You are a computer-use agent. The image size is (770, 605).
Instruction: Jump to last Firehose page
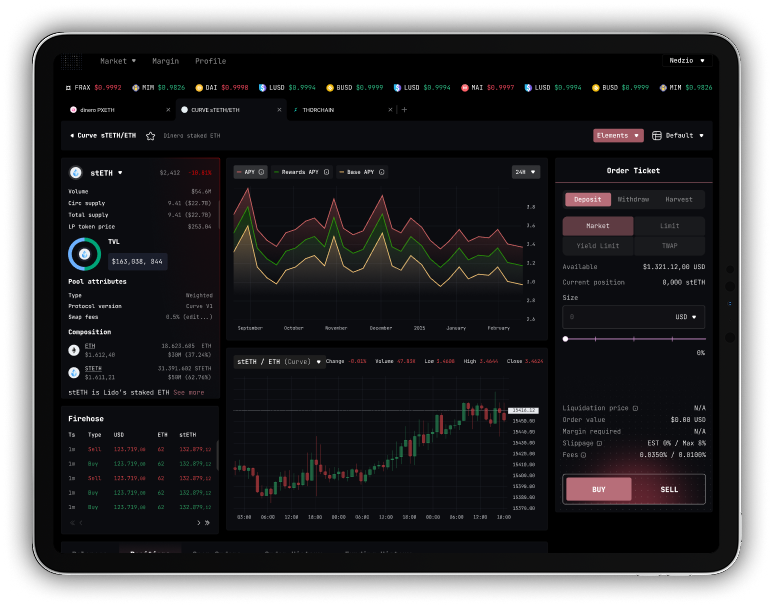coord(207,523)
